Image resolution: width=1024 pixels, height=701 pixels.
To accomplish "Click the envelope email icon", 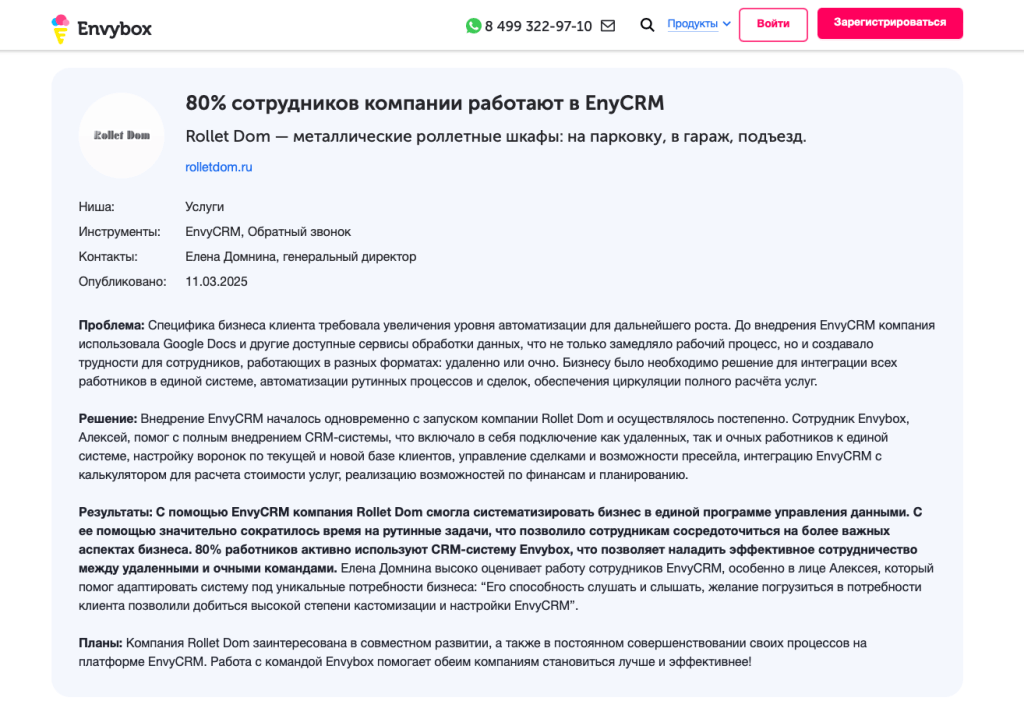I will 608,25.
